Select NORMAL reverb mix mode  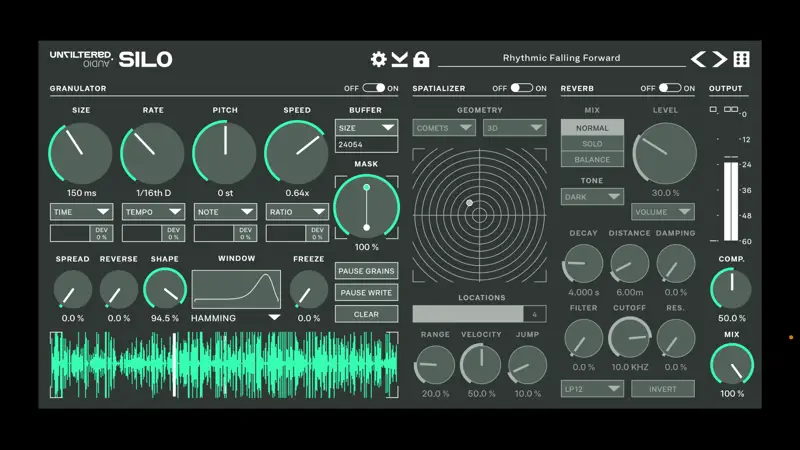point(592,128)
